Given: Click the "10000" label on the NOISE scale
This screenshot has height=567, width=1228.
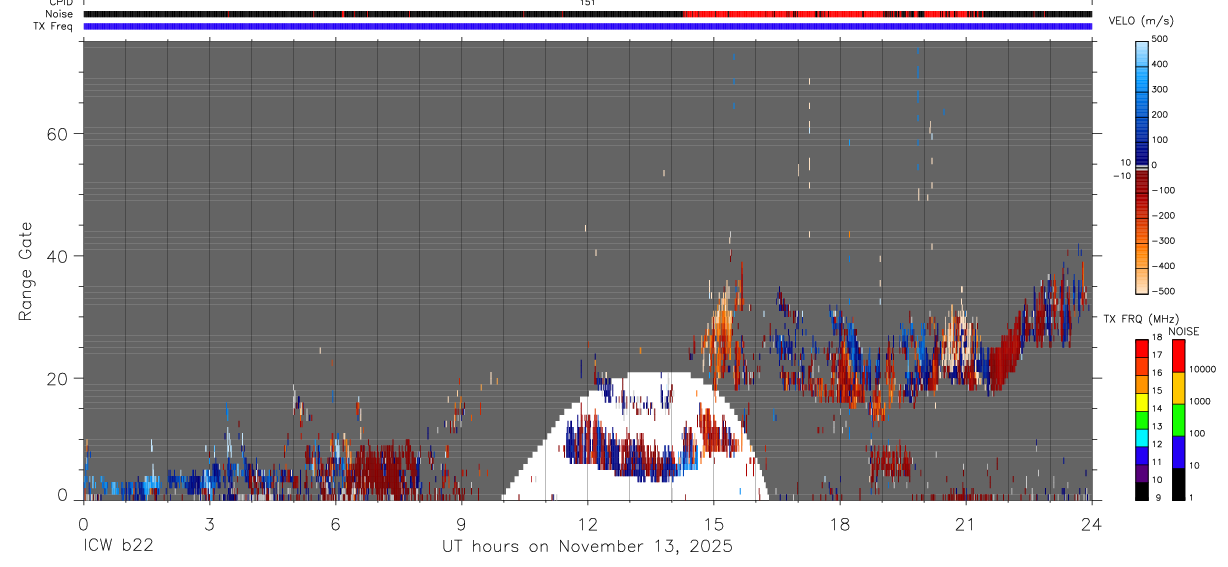Looking at the screenshot, I should tap(1202, 369).
